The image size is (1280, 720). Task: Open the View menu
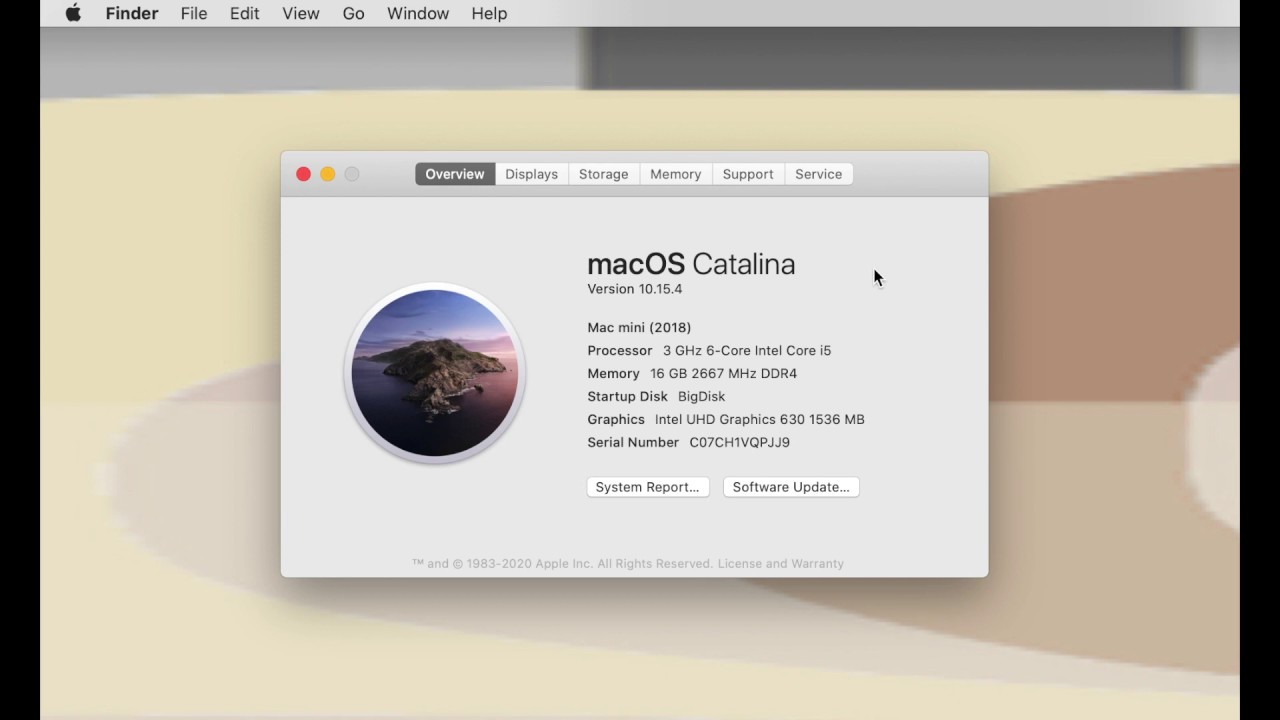[301, 13]
